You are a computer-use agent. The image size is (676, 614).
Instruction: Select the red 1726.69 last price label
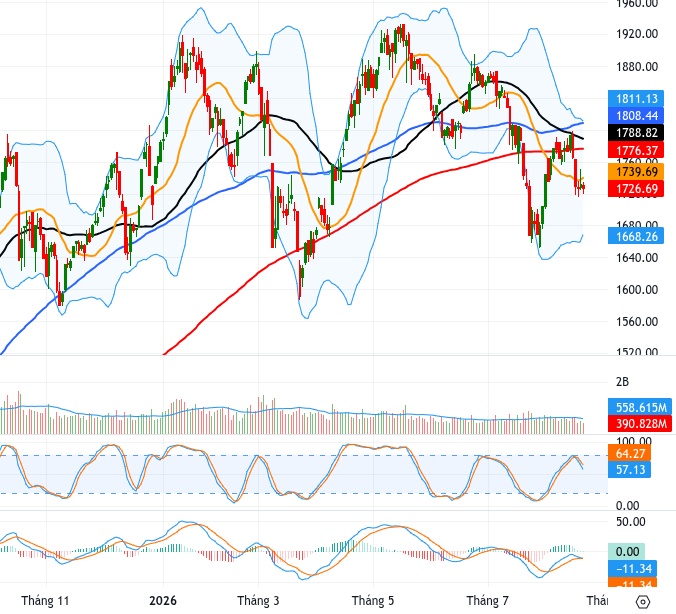coord(635,189)
